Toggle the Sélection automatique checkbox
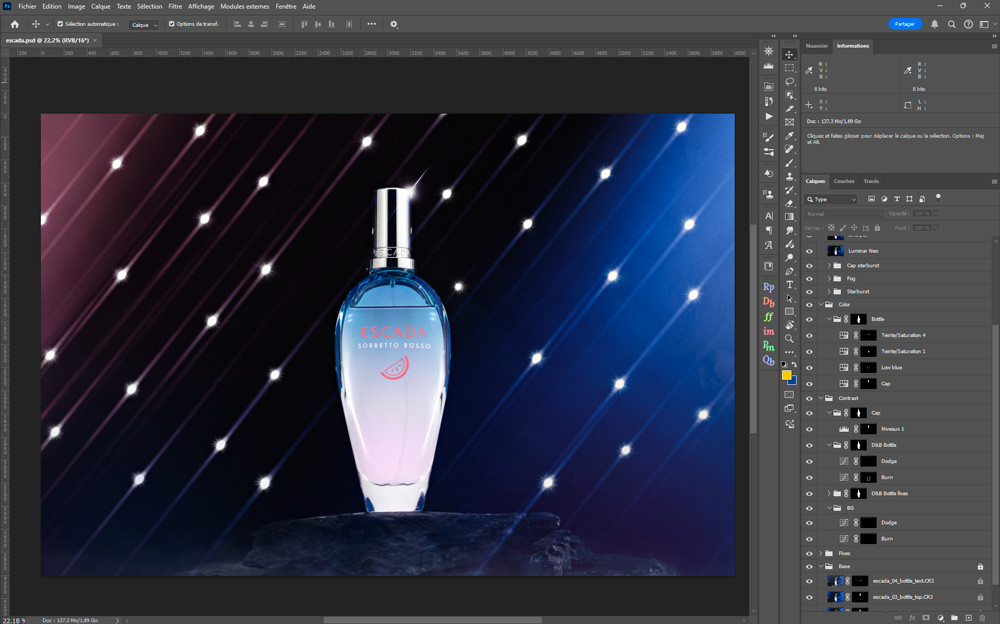Image resolution: width=1000 pixels, height=624 pixels. 60,24
